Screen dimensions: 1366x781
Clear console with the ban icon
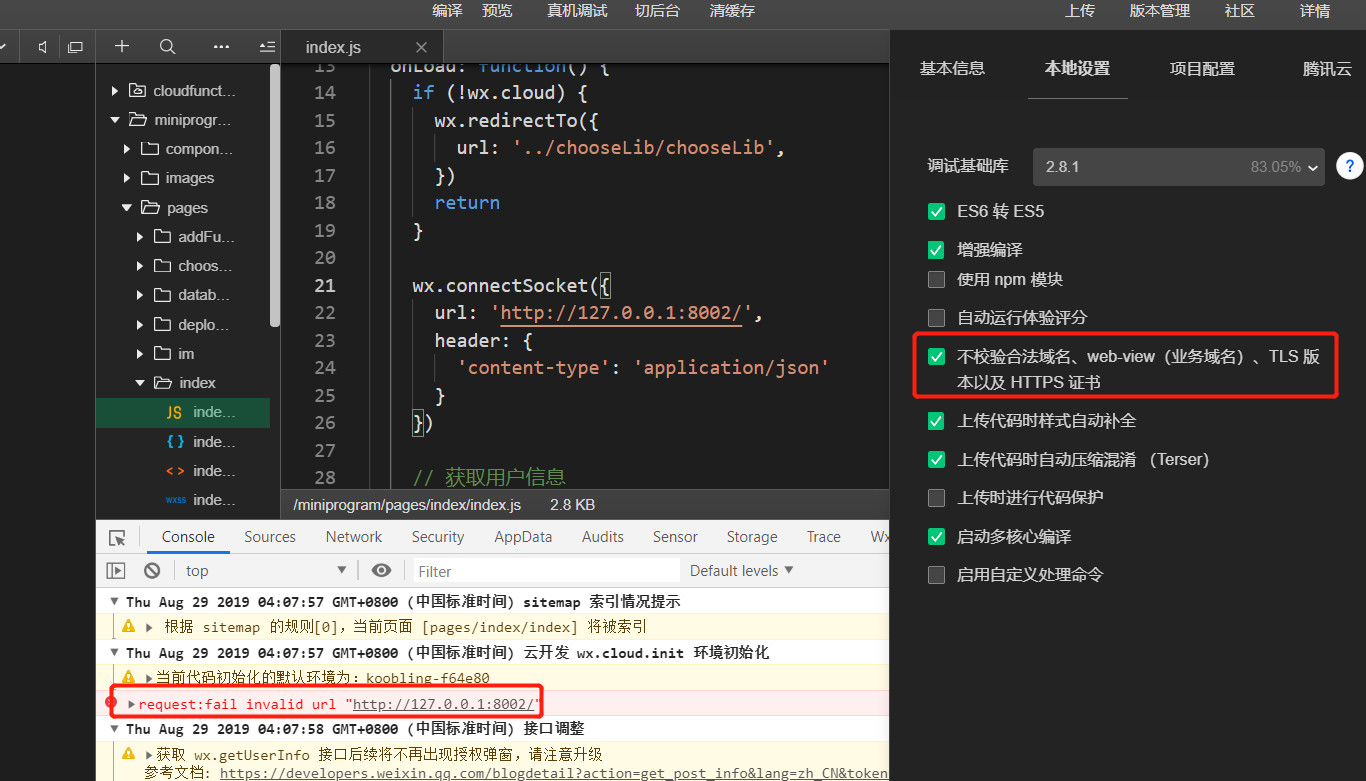coord(152,570)
